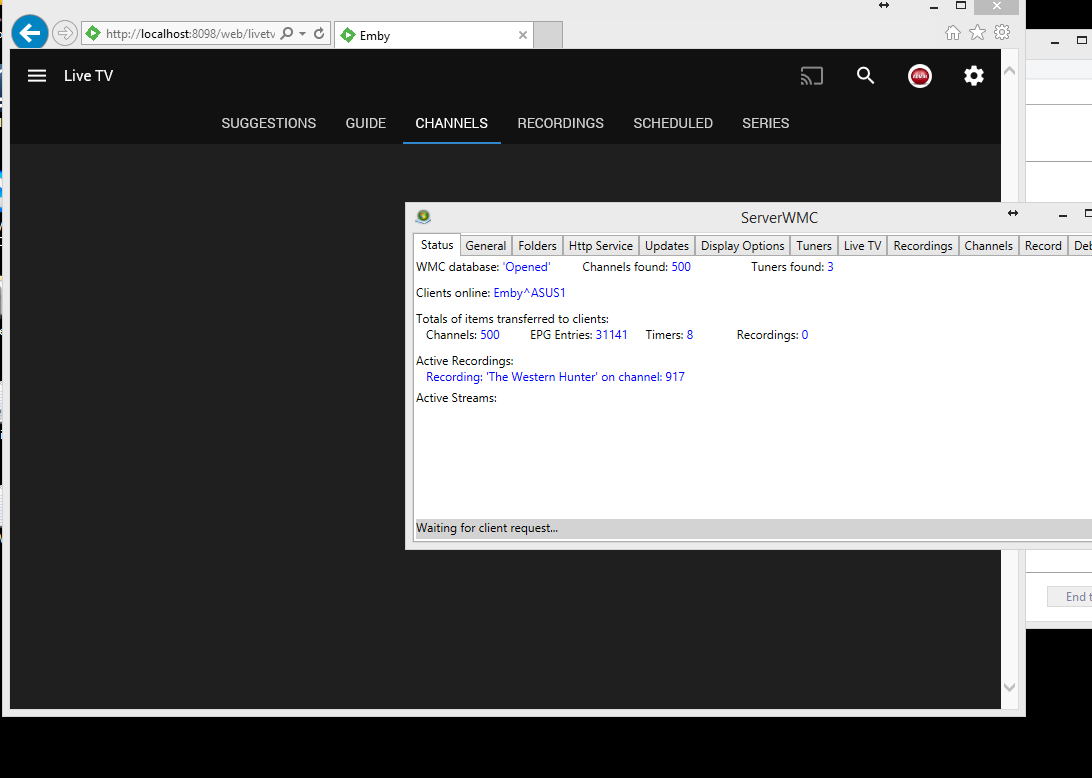
Task: Click the Emby page scroll up arrow
Action: tap(1009, 71)
